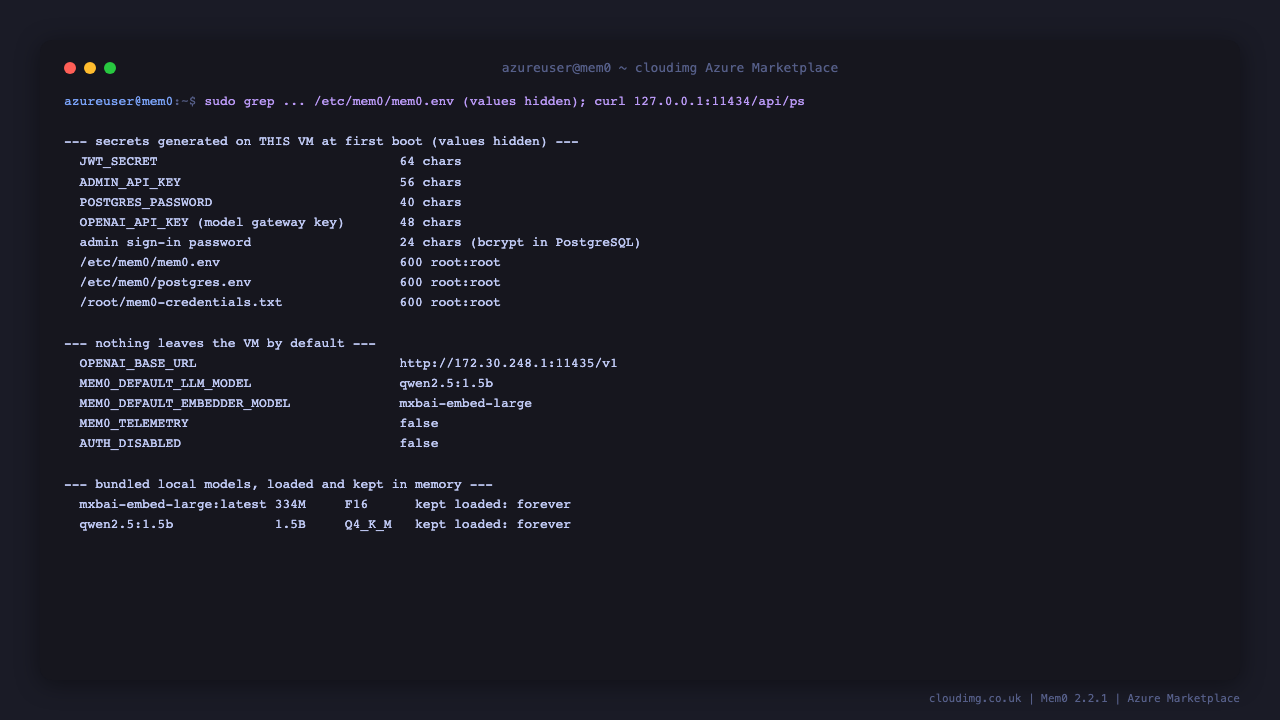
Task: Select the 'admin sign-in password' label
Action: pos(166,242)
